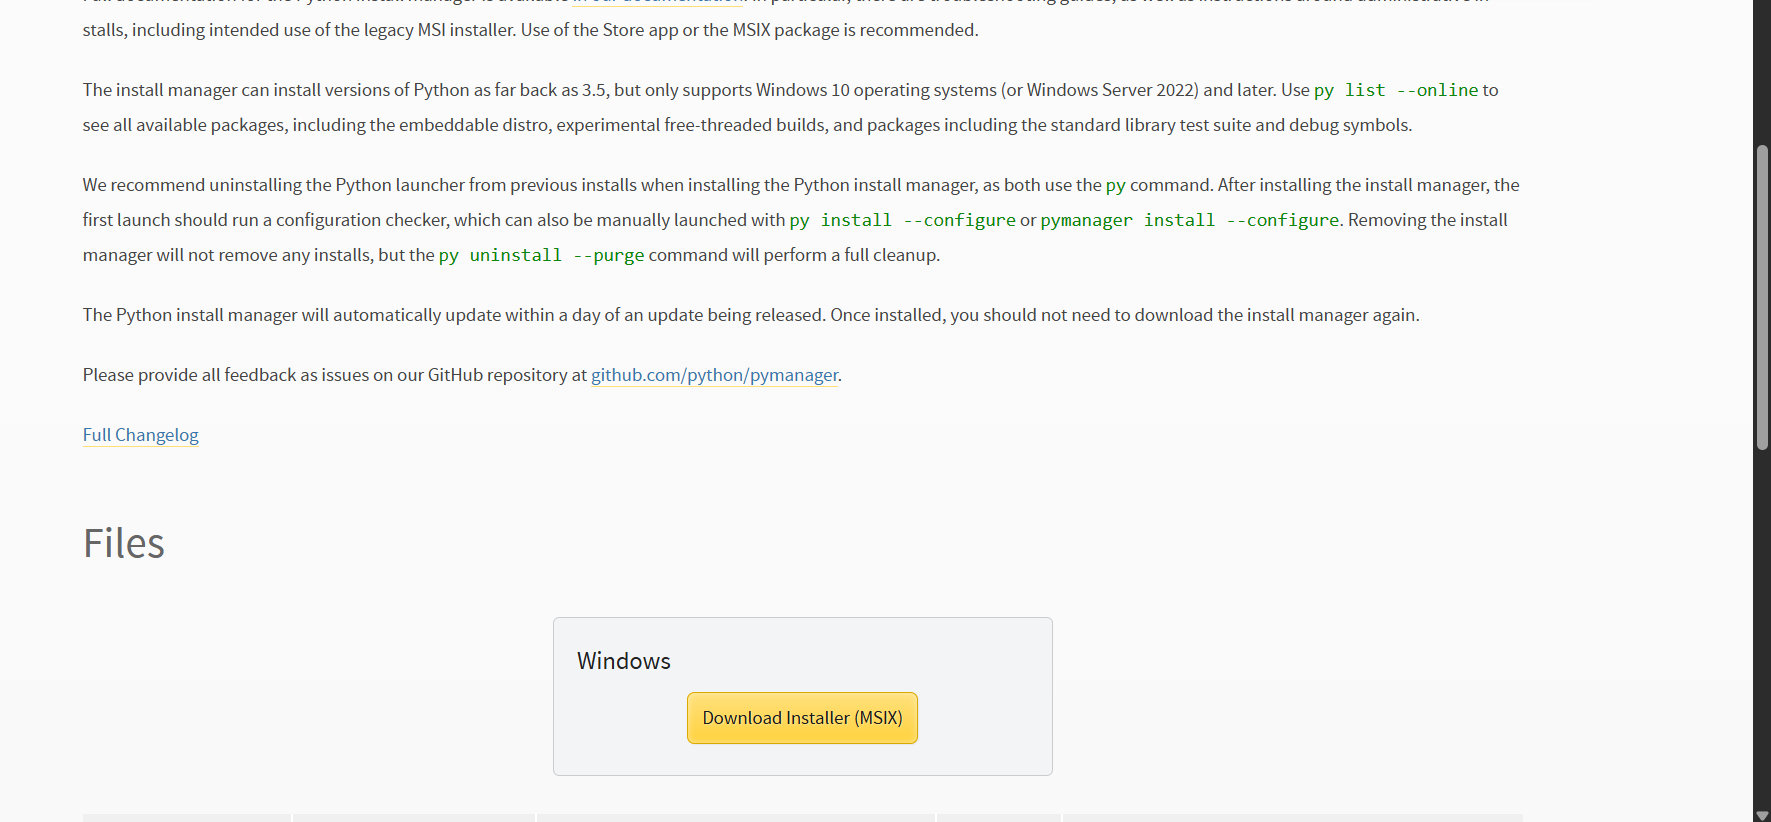Click the "Windows" heading in the download box
Image resolution: width=1771 pixels, height=822 pixels.
[x=624, y=661]
